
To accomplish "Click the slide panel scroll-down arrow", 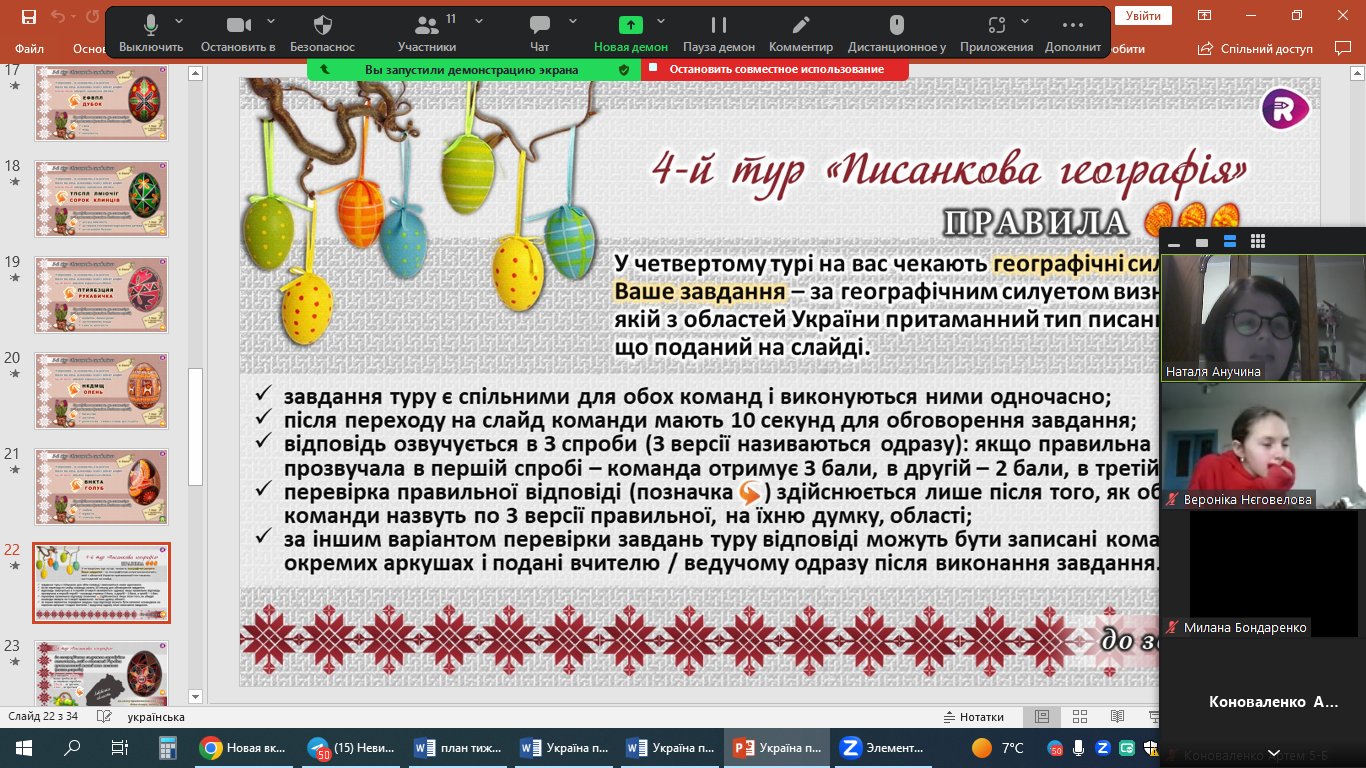I will pyautogui.click(x=196, y=697).
